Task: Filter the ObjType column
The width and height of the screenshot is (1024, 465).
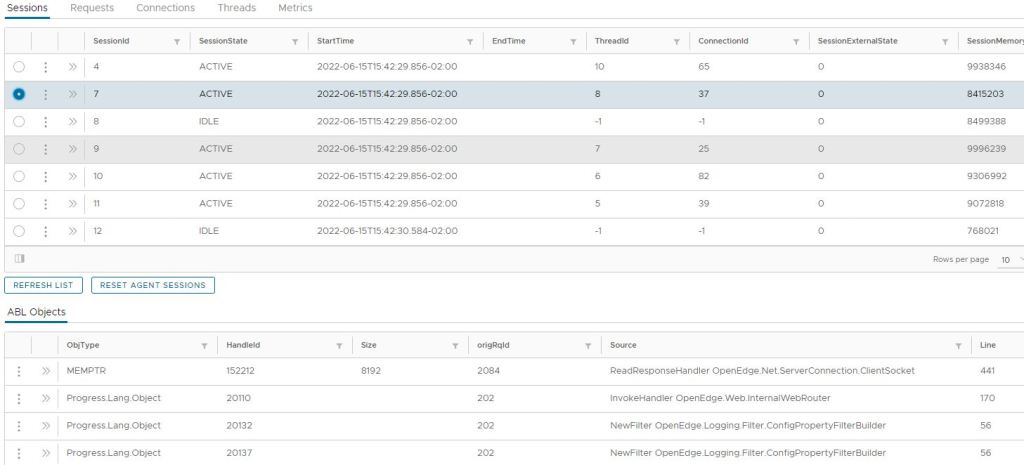Action: tap(204, 345)
